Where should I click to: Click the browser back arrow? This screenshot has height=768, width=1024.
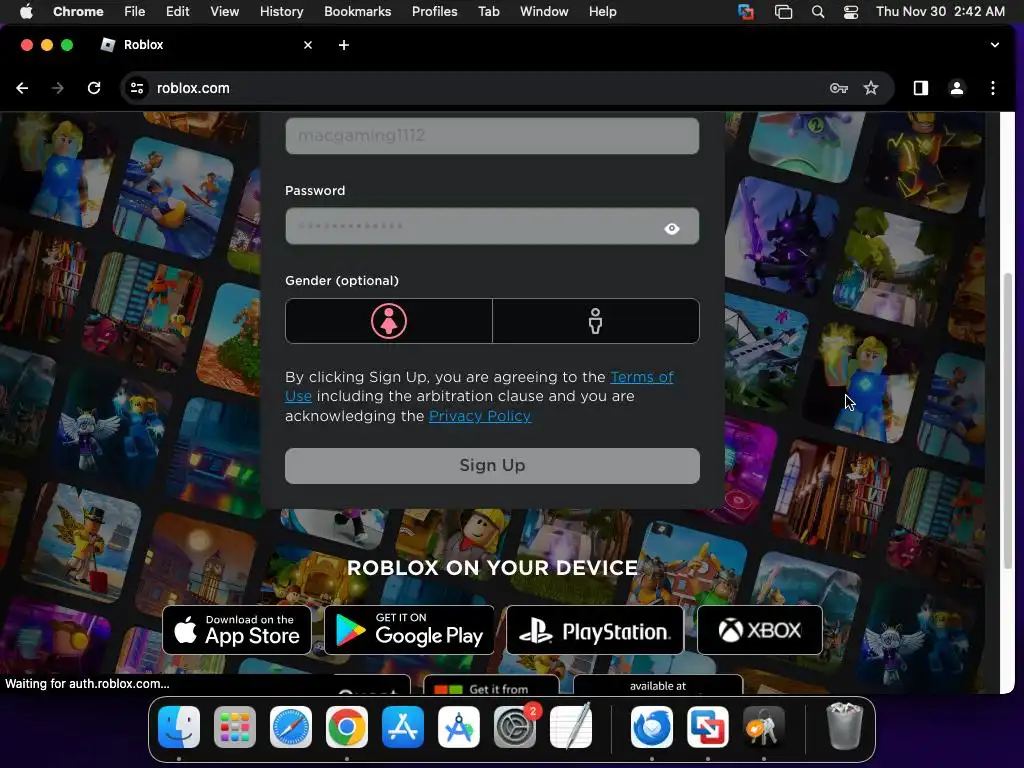tap(22, 88)
